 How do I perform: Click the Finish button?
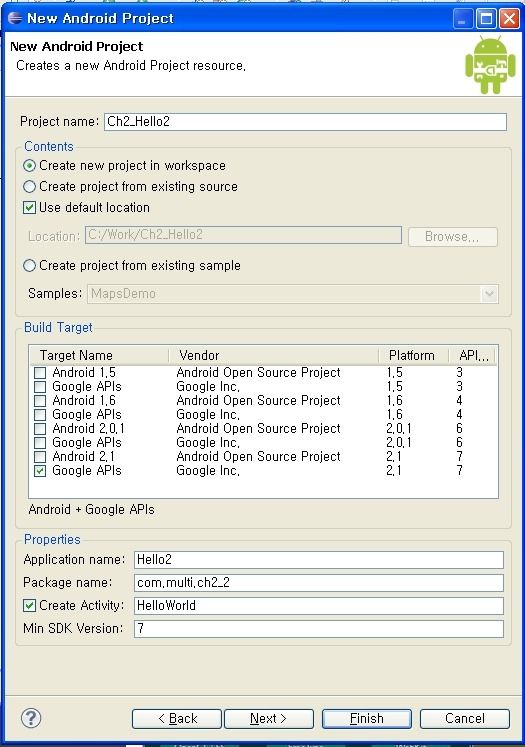pyautogui.click(x=366, y=718)
